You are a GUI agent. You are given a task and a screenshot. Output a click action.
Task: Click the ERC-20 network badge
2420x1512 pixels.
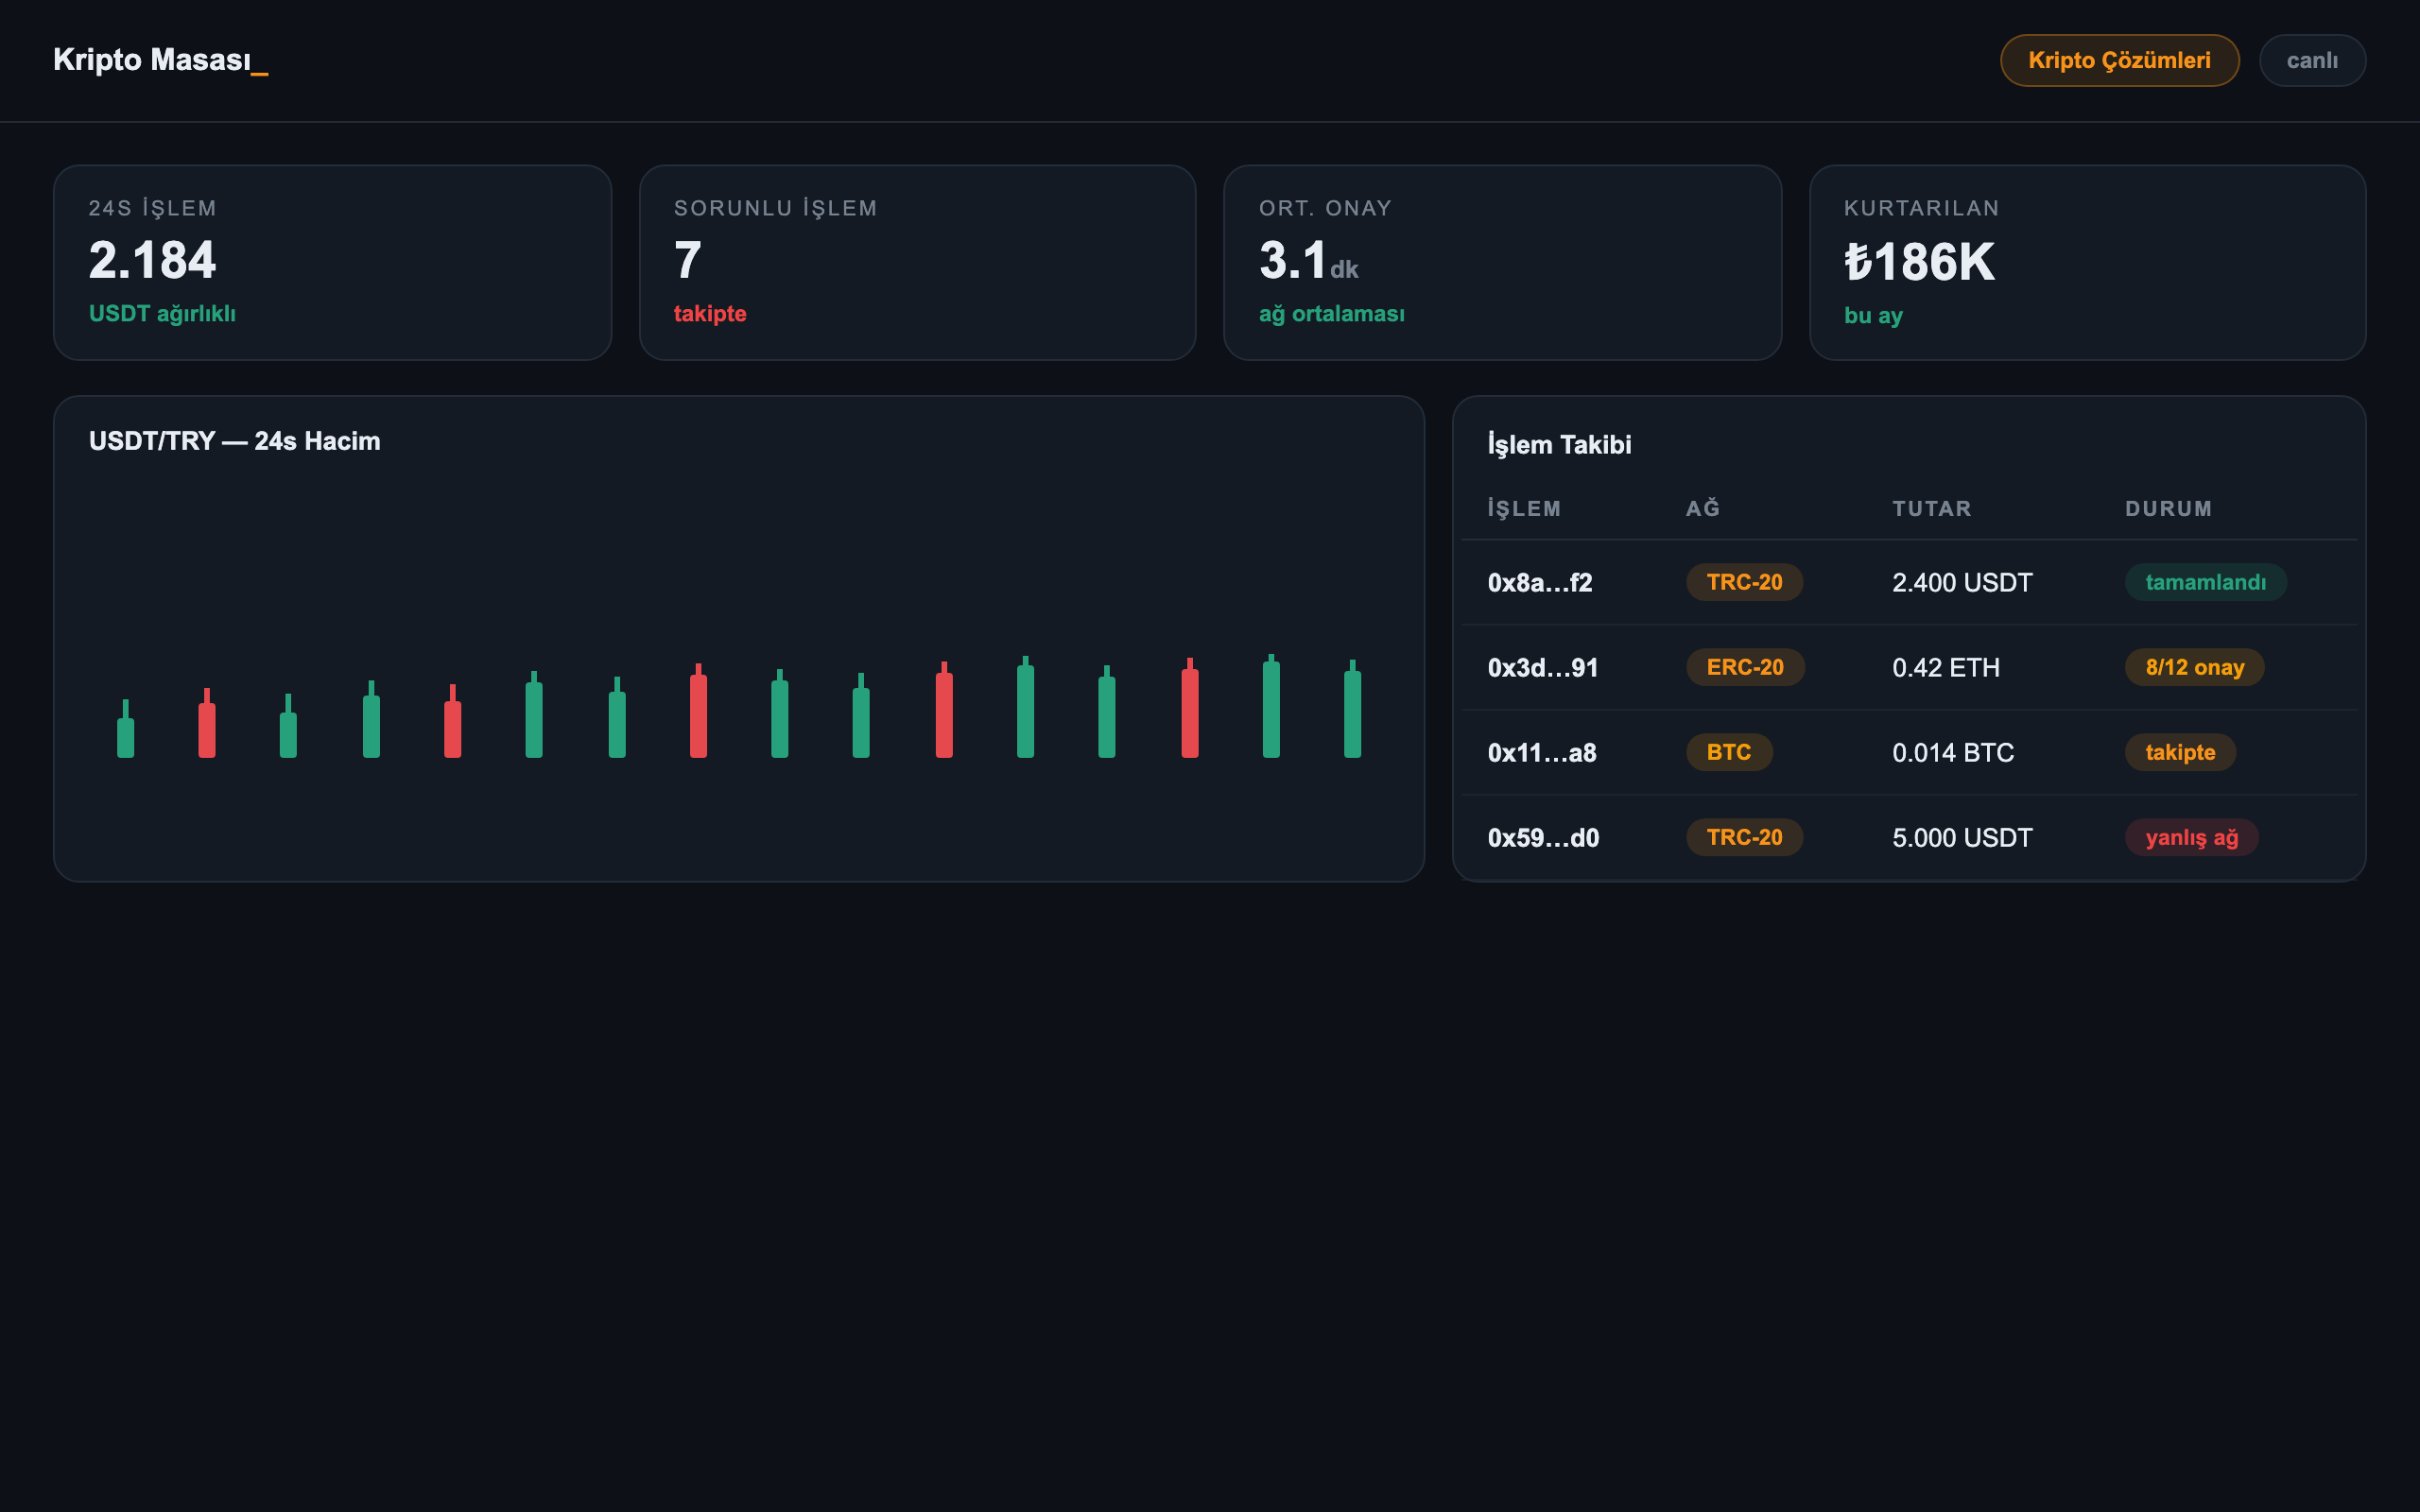pos(1745,667)
